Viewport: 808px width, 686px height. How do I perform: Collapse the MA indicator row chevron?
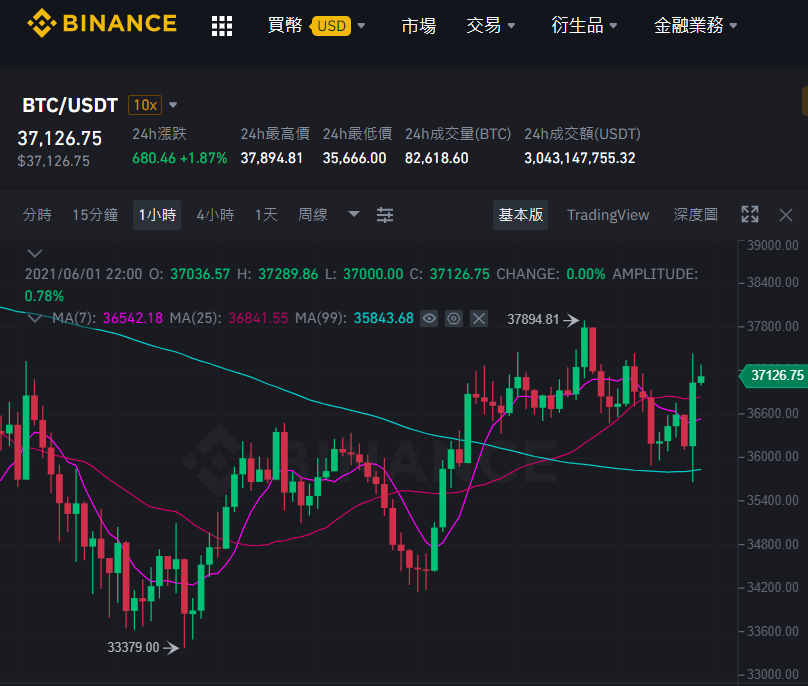pyautogui.click(x=35, y=318)
